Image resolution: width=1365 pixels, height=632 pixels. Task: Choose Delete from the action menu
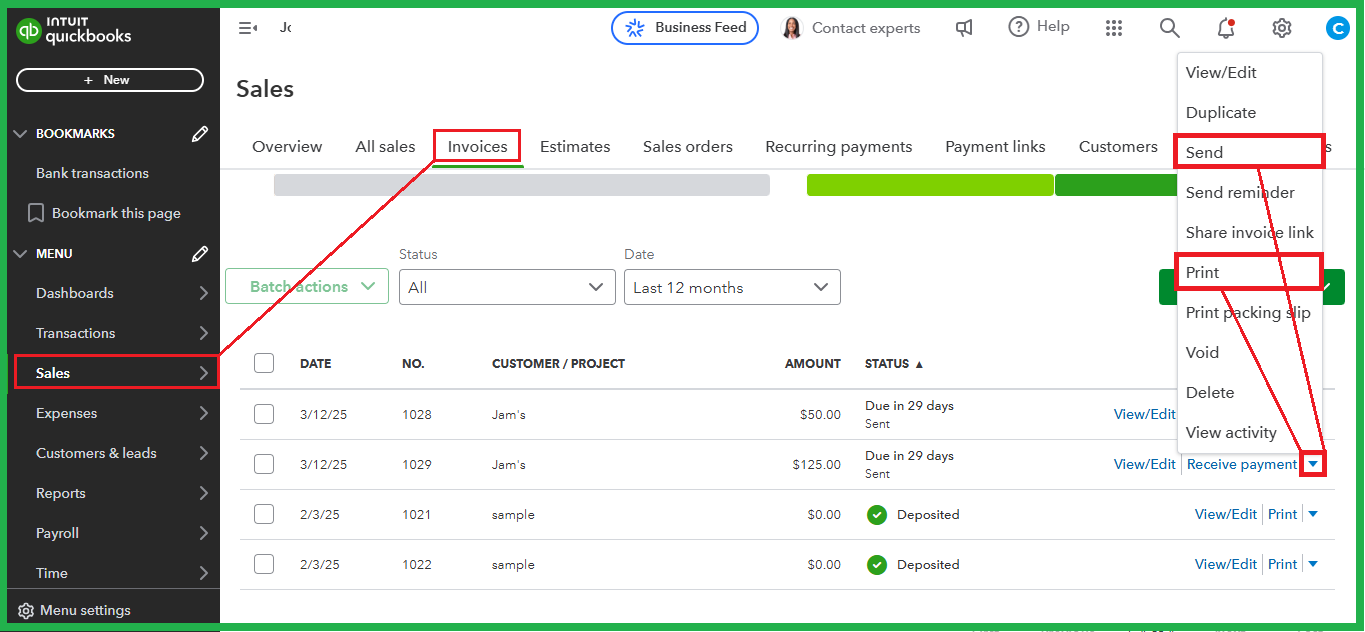[1250, 393]
